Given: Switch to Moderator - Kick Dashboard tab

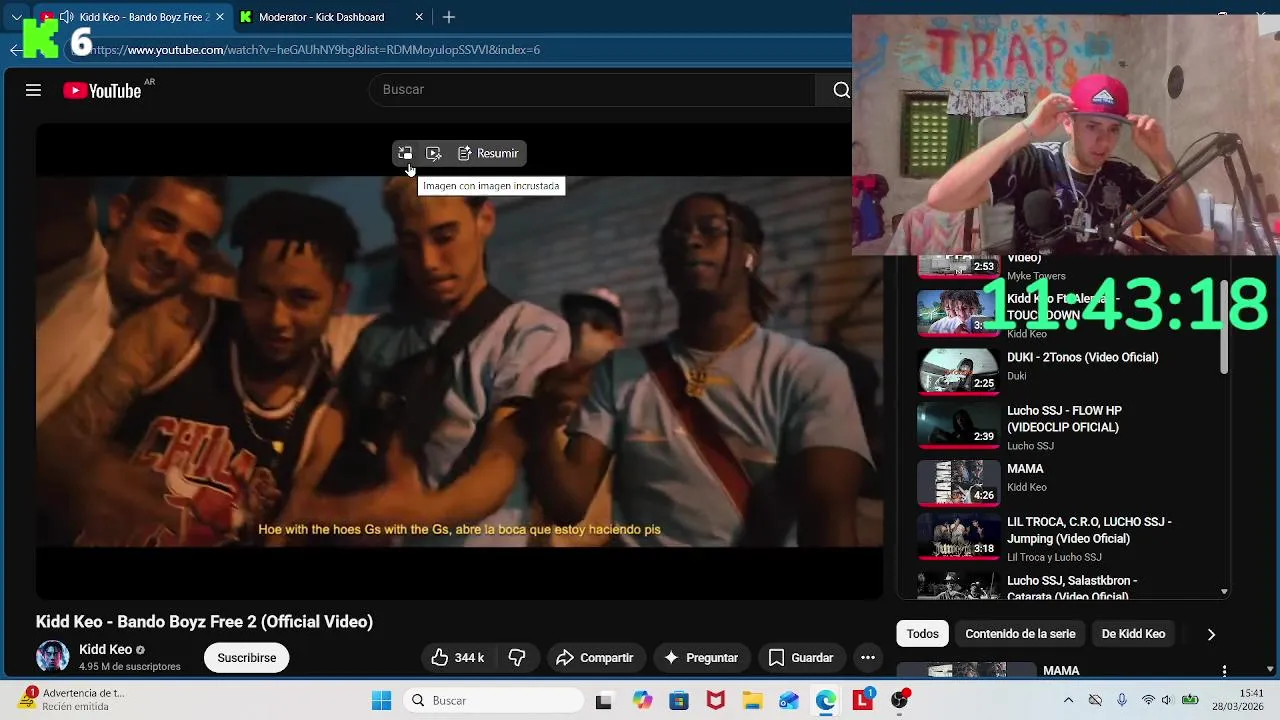Looking at the screenshot, I should click(x=321, y=17).
